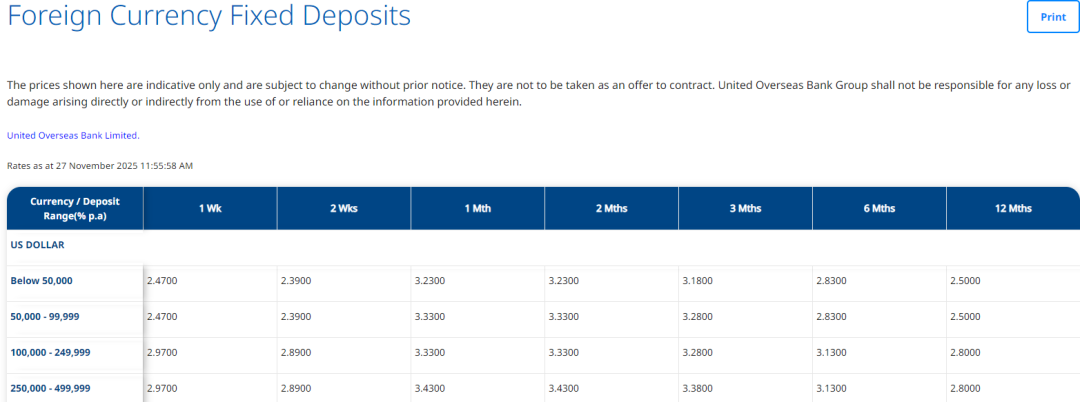This screenshot has height=402, width=1080.
Task: Select the US DOLLAR section row
Action: pyautogui.click(x=38, y=244)
